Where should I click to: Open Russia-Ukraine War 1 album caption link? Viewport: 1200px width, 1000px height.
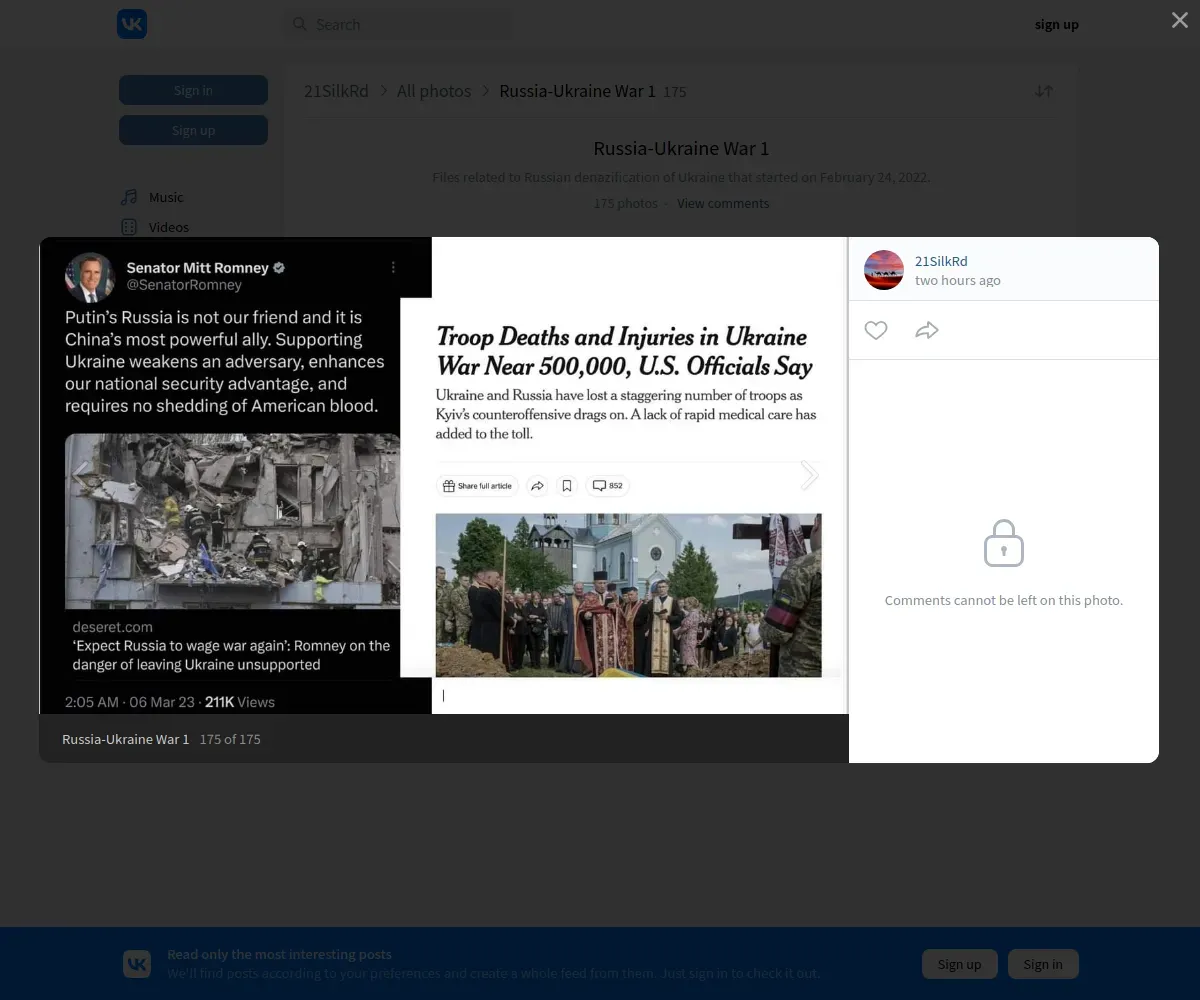click(x=125, y=739)
